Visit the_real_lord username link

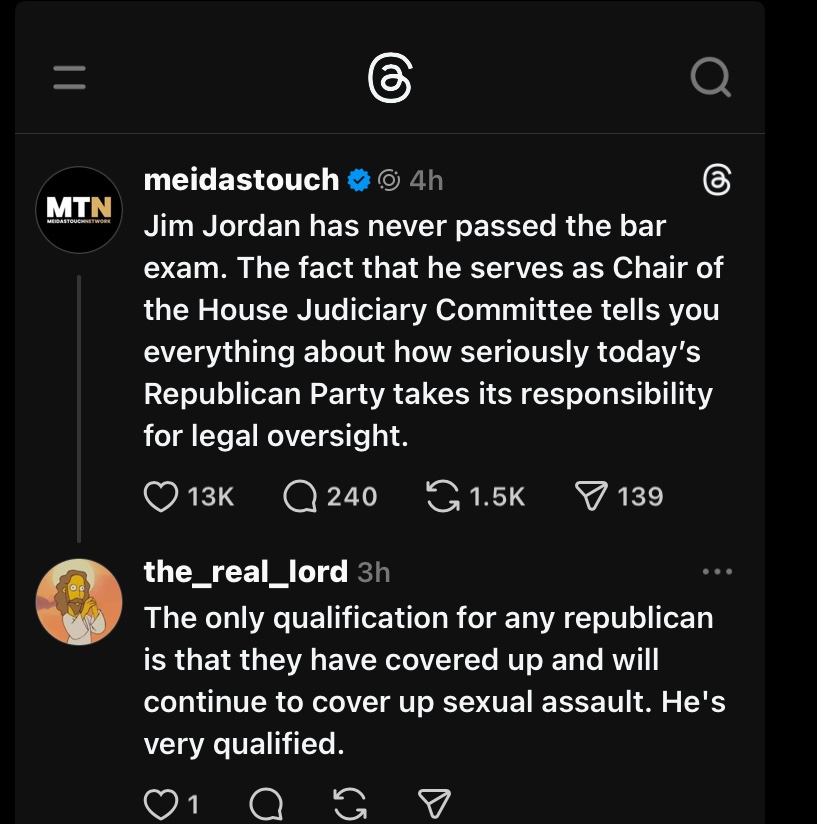[245, 572]
